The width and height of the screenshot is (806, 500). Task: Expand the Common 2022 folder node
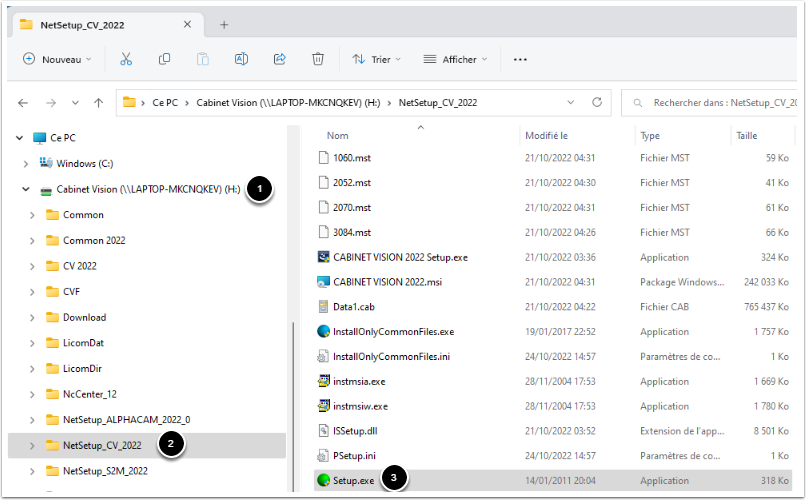32,240
